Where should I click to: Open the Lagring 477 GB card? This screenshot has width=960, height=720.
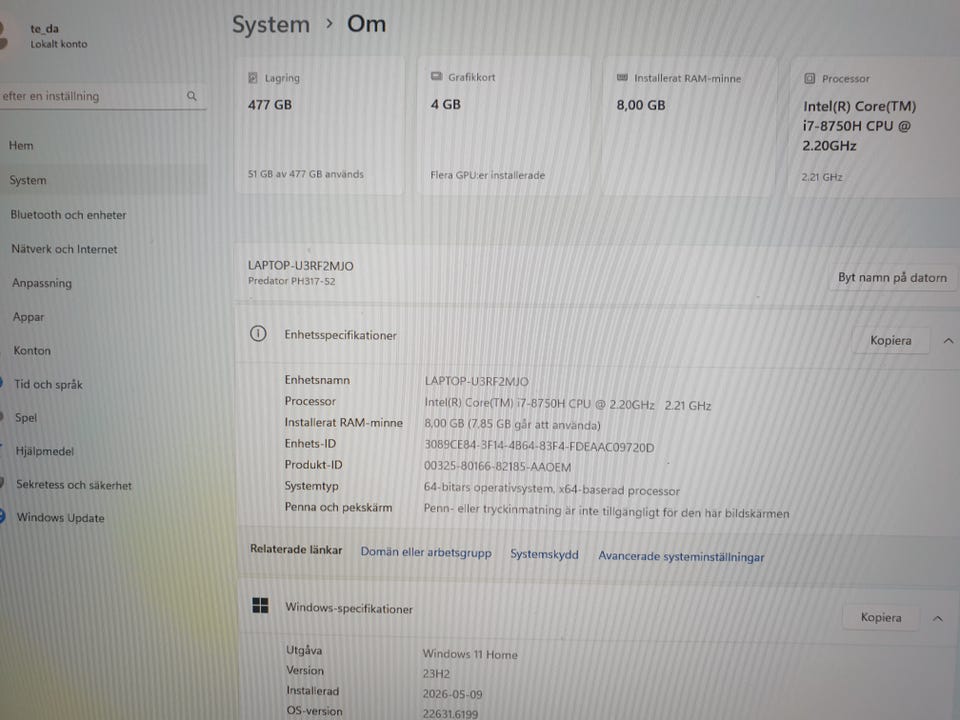(x=320, y=126)
